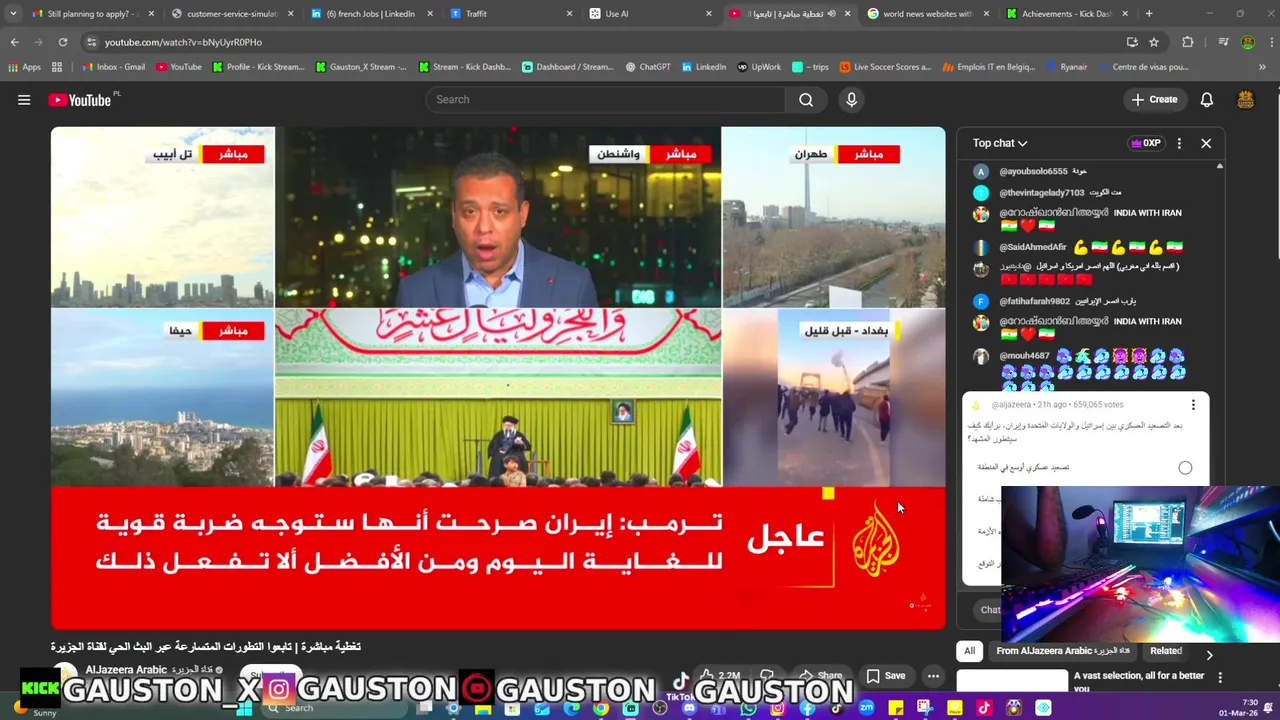The height and width of the screenshot is (720, 1280).
Task: Open a new browser tab
Action: (x=1149, y=14)
